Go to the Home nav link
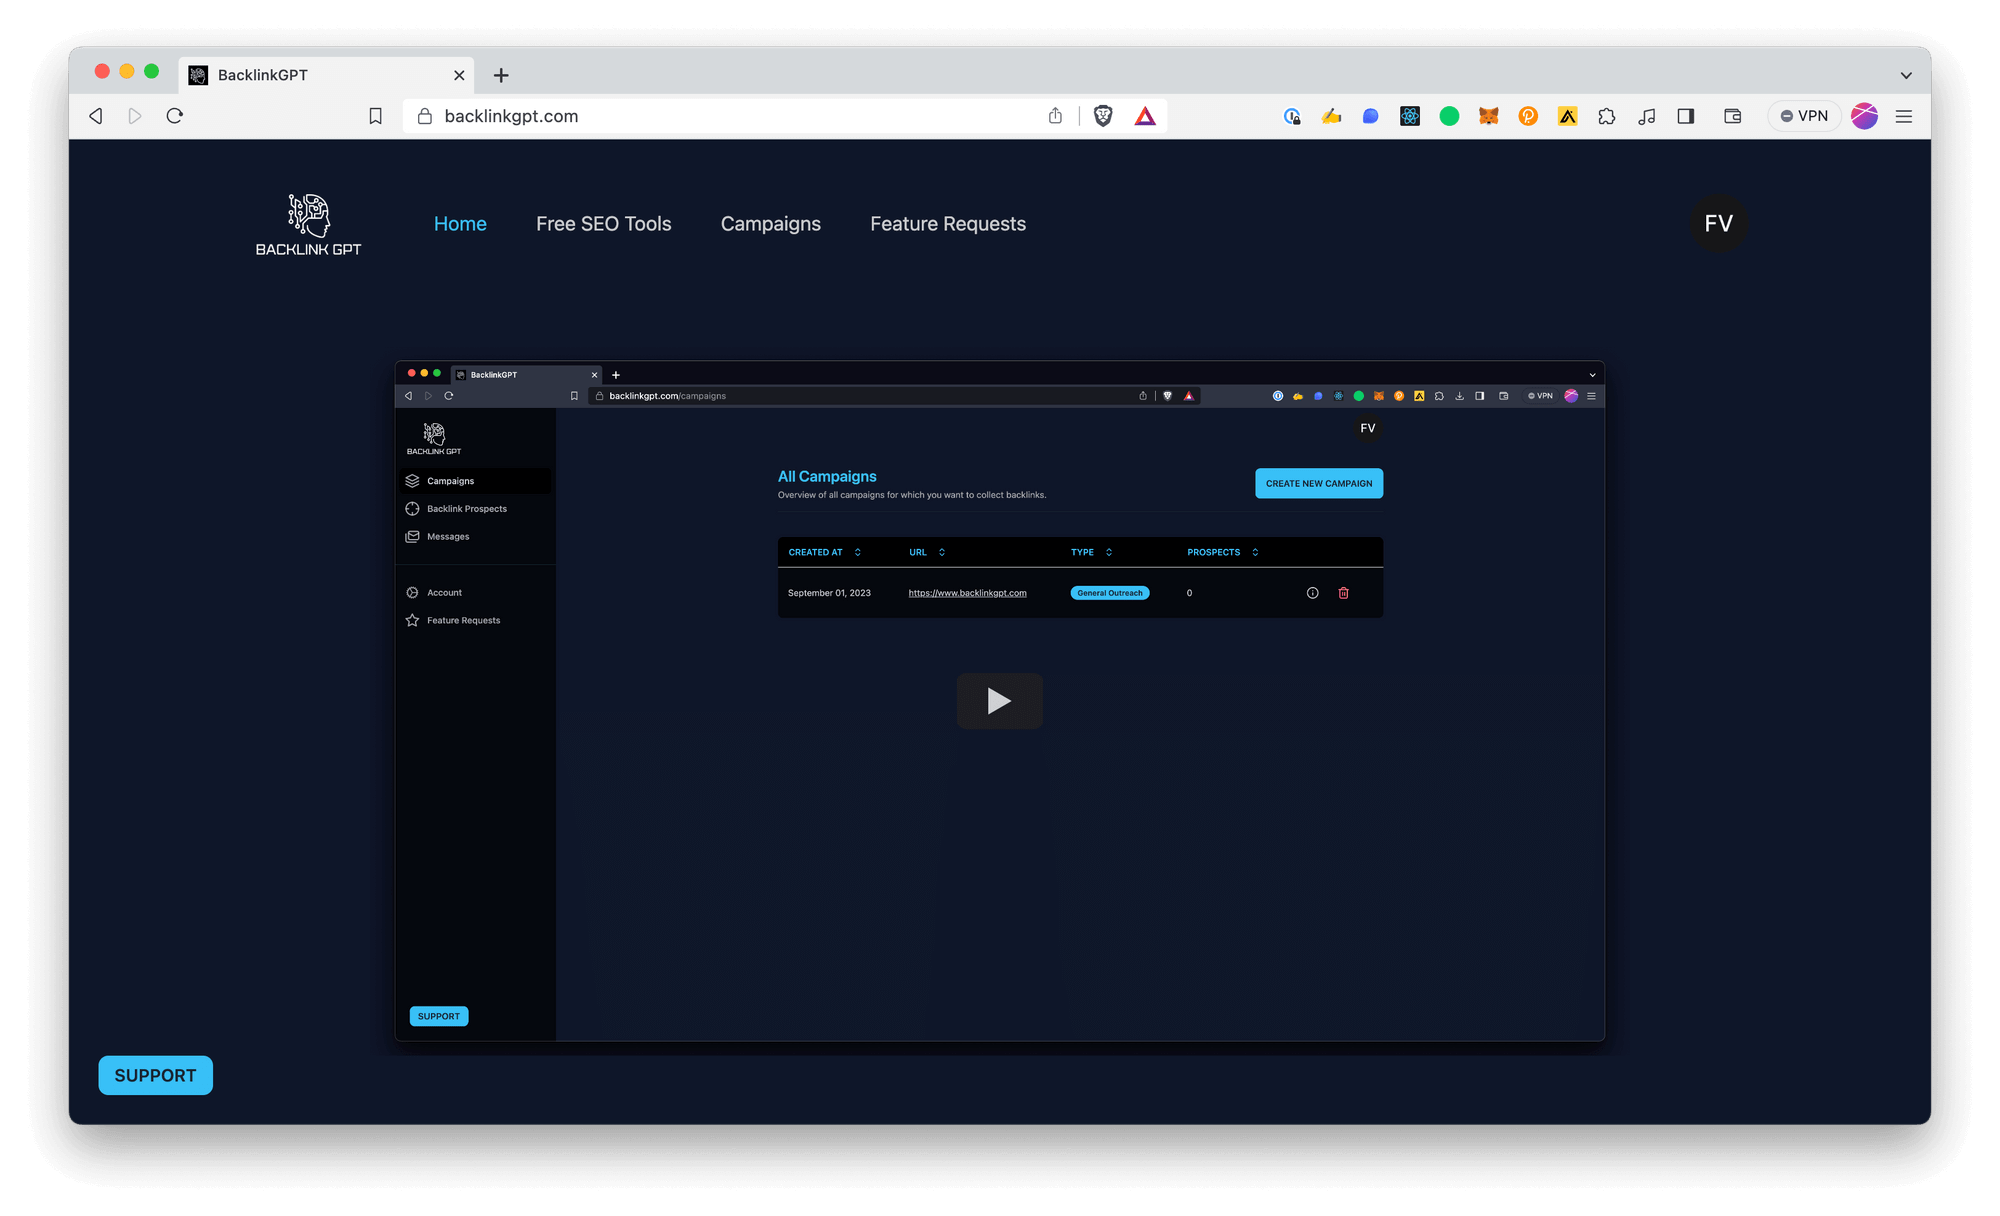This screenshot has width=2000, height=1216. click(460, 224)
